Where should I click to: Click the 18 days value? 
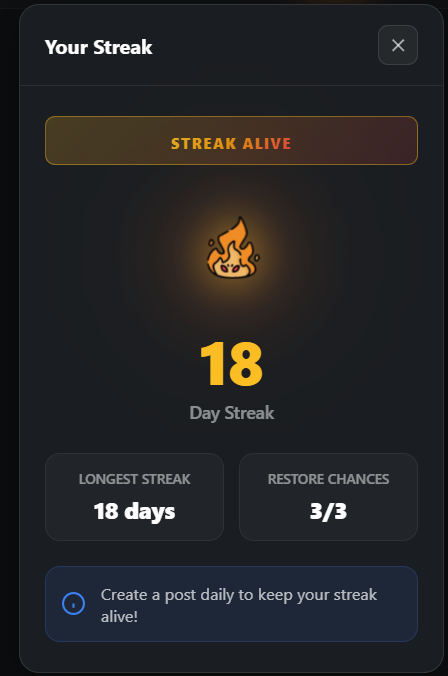[x=135, y=512]
